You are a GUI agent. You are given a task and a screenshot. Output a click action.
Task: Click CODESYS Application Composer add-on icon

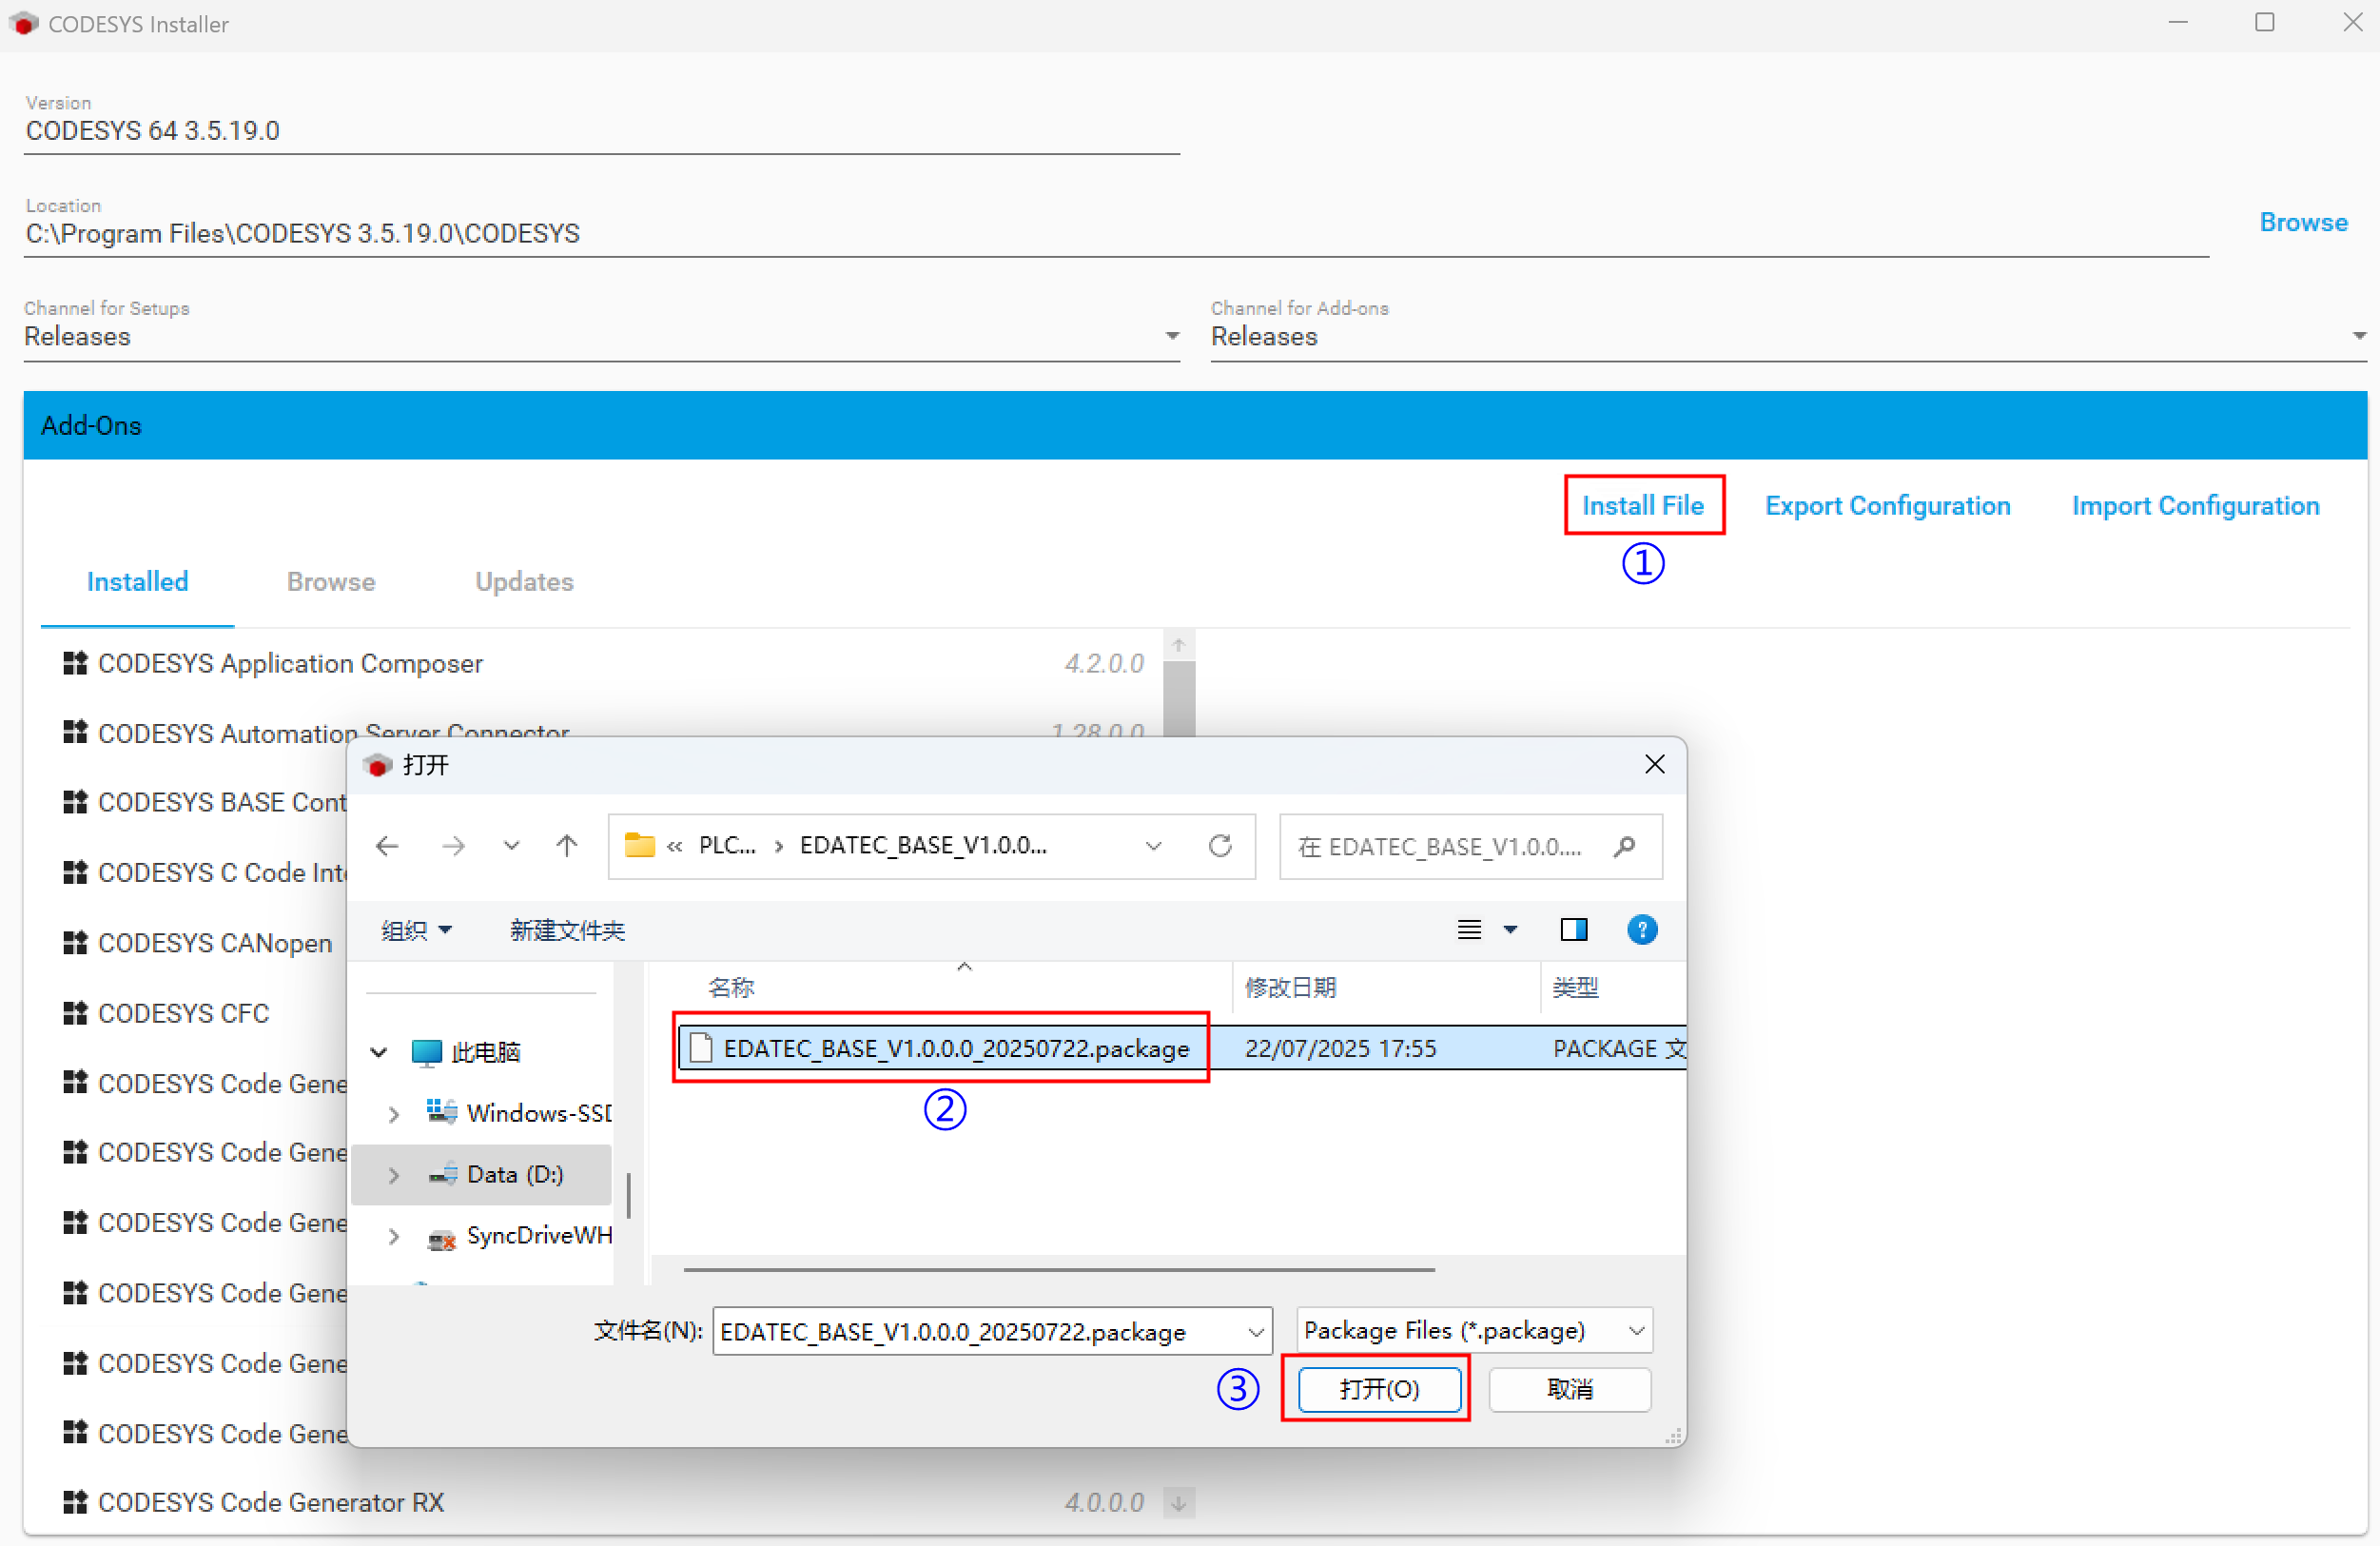75,663
